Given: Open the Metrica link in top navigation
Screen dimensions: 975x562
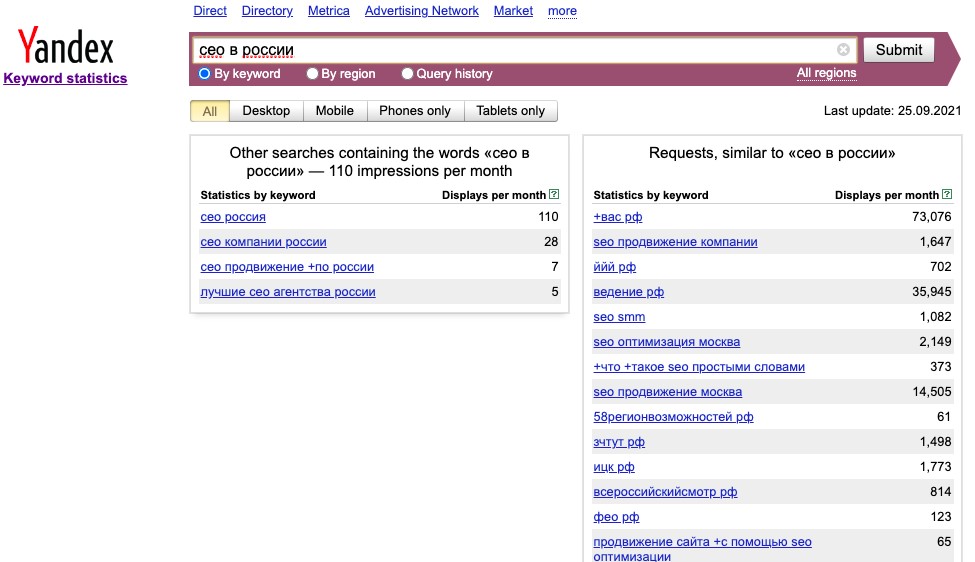Looking at the screenshot, I should [329, 11].
